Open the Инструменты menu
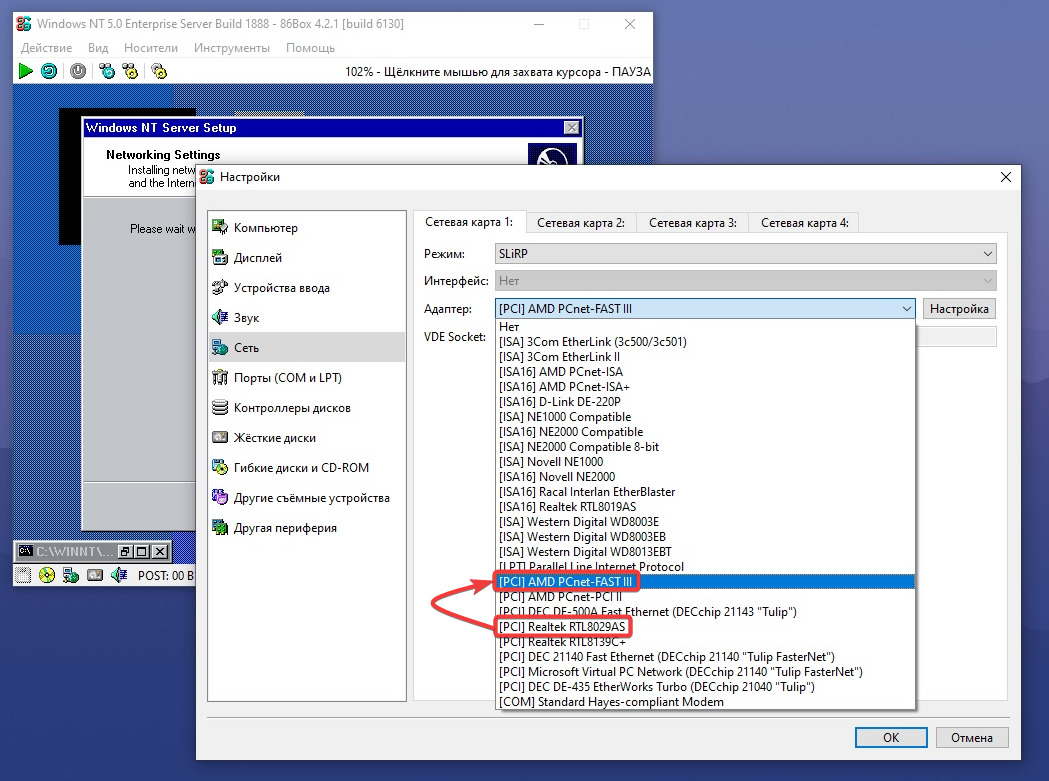1049x781 pixels. click(x=232, y=48)
